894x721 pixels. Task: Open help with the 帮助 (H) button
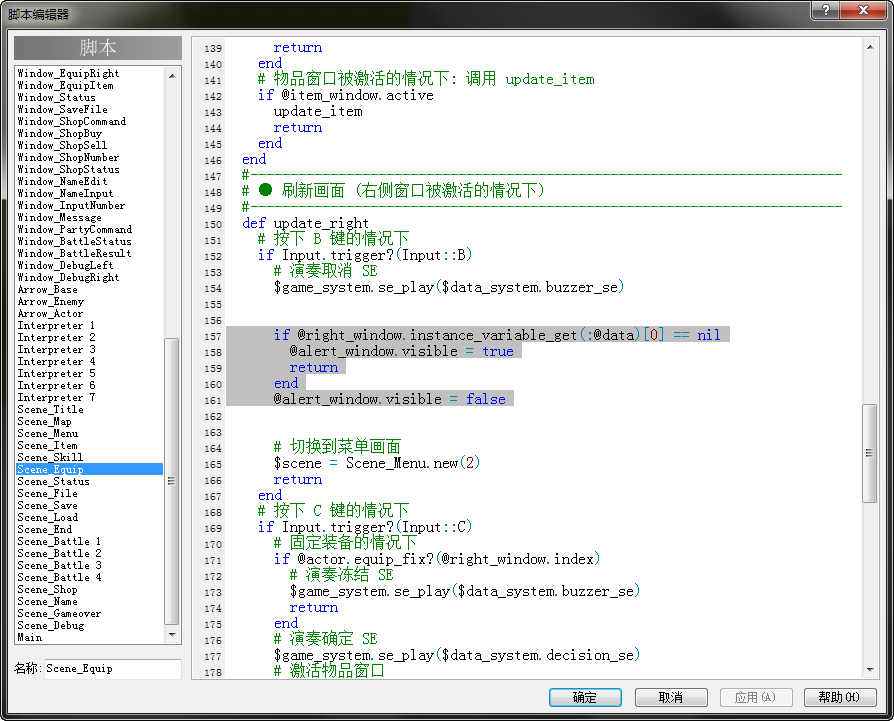click(840, 697)
